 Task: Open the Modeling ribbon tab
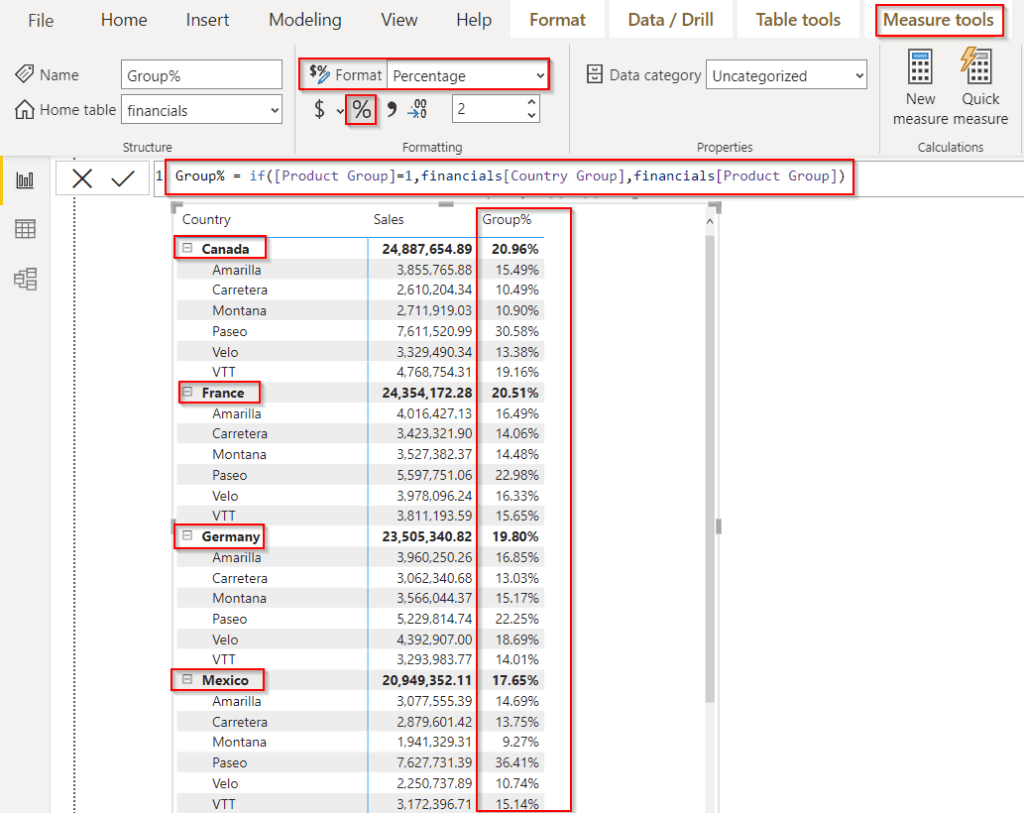305,20
